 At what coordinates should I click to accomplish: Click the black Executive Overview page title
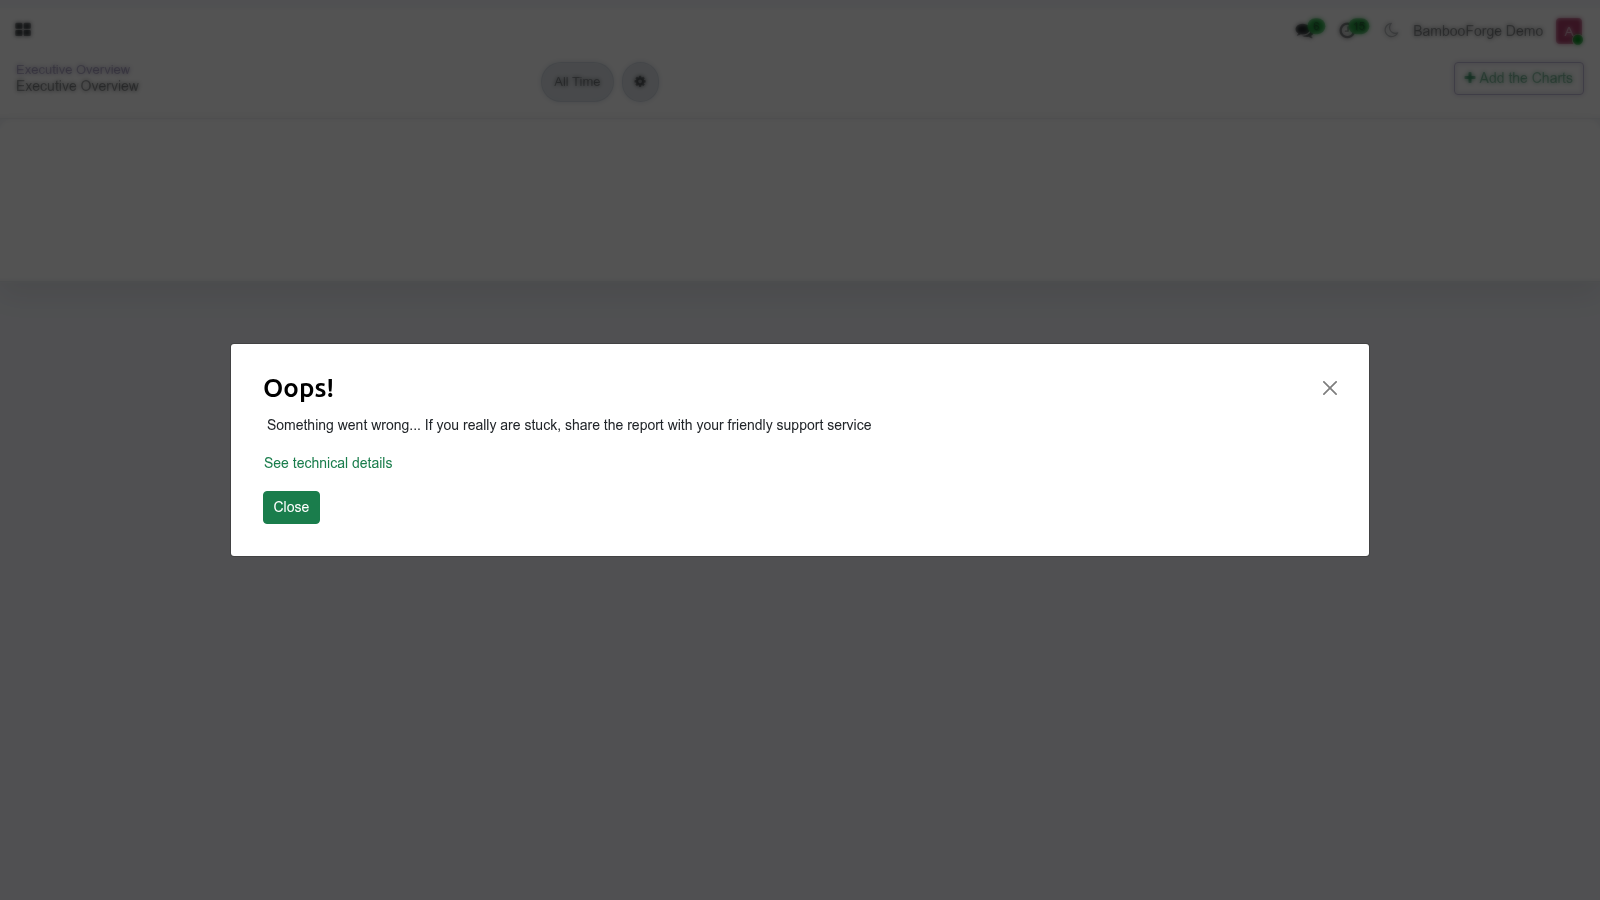point(77,86)
